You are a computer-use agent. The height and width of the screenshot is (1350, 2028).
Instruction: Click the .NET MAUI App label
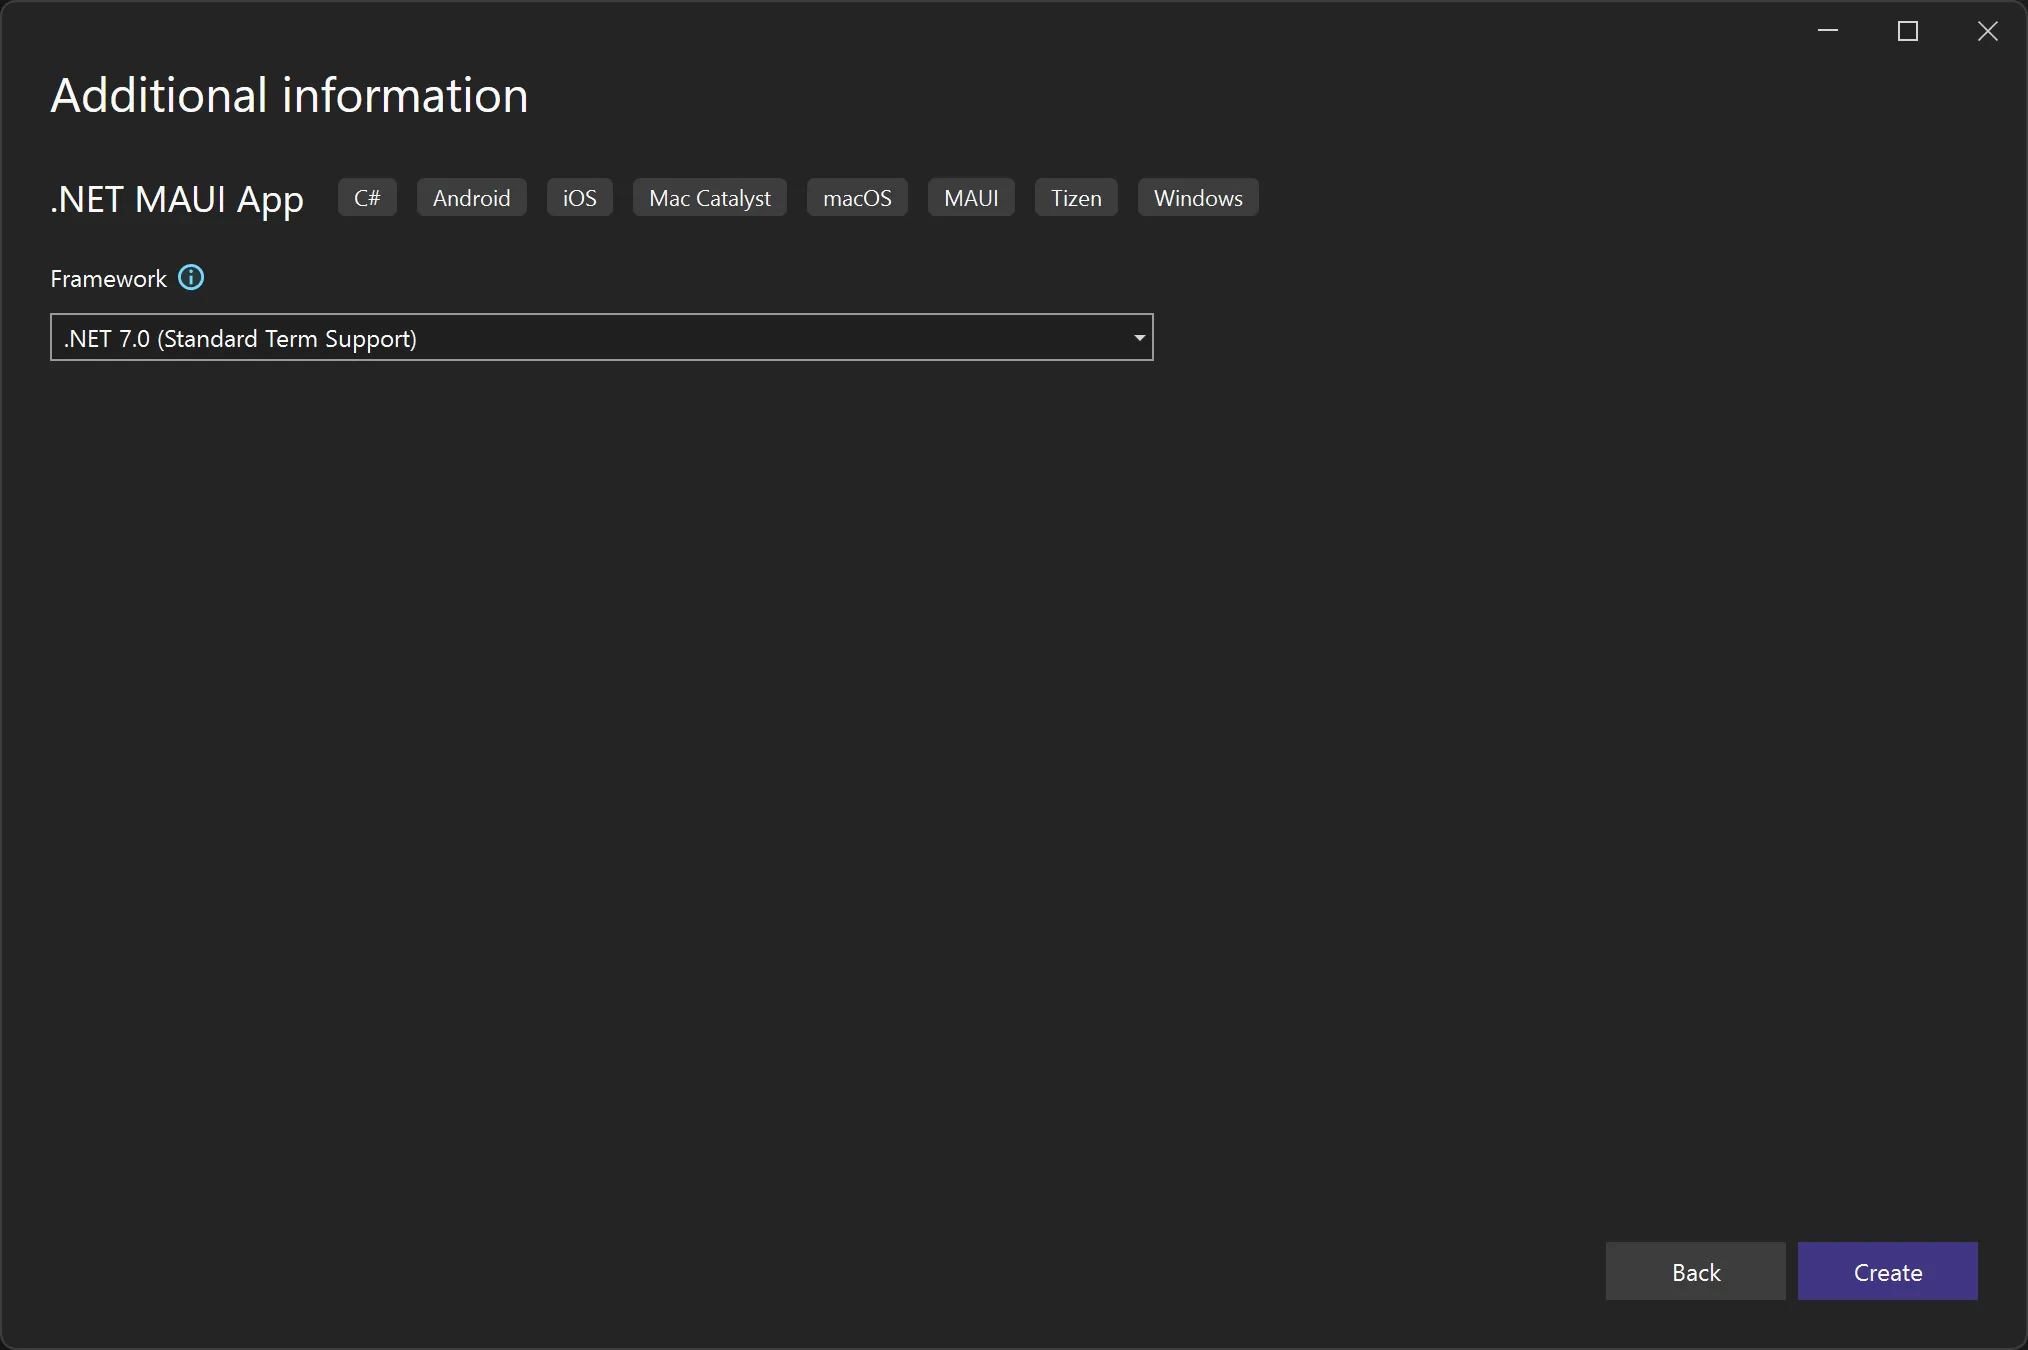pos(176,199)
